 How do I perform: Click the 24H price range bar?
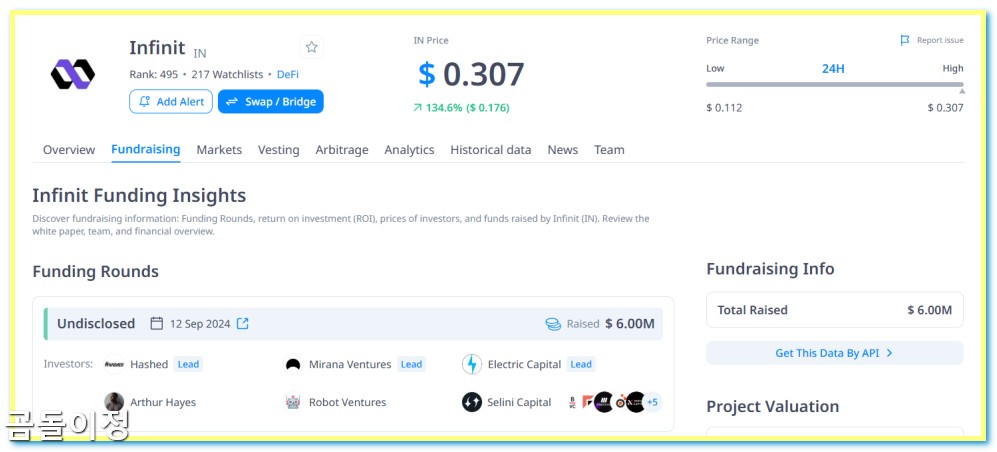click(835, 85)
